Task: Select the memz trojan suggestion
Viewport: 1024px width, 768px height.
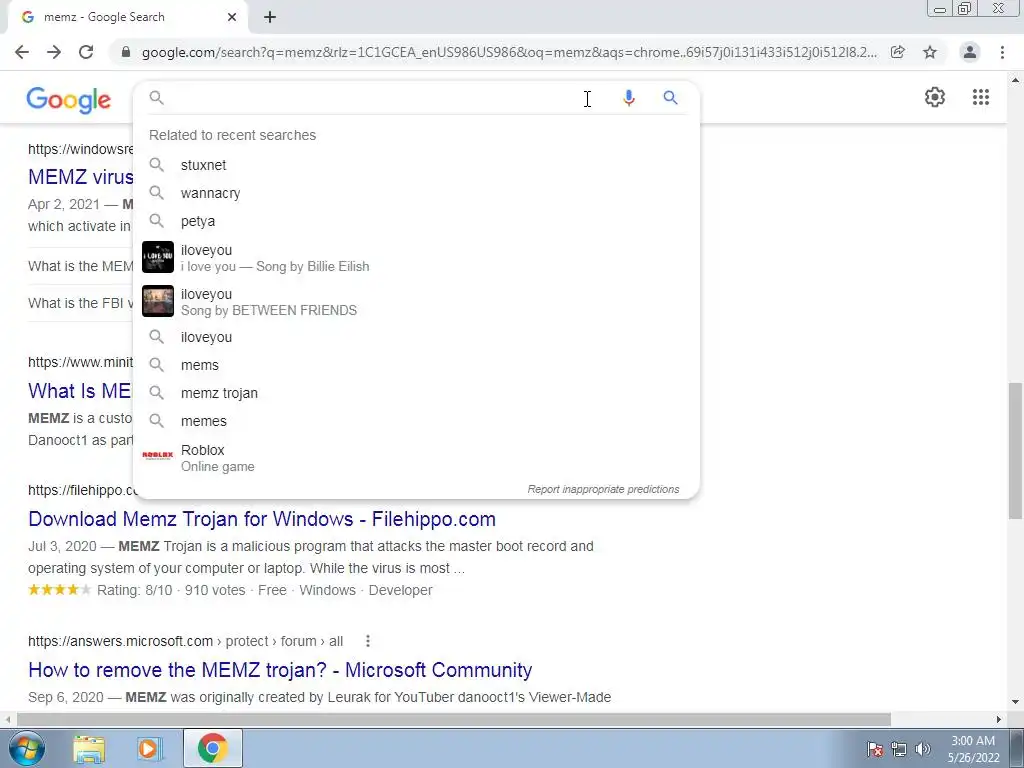Action: click(x=416, y=393)
